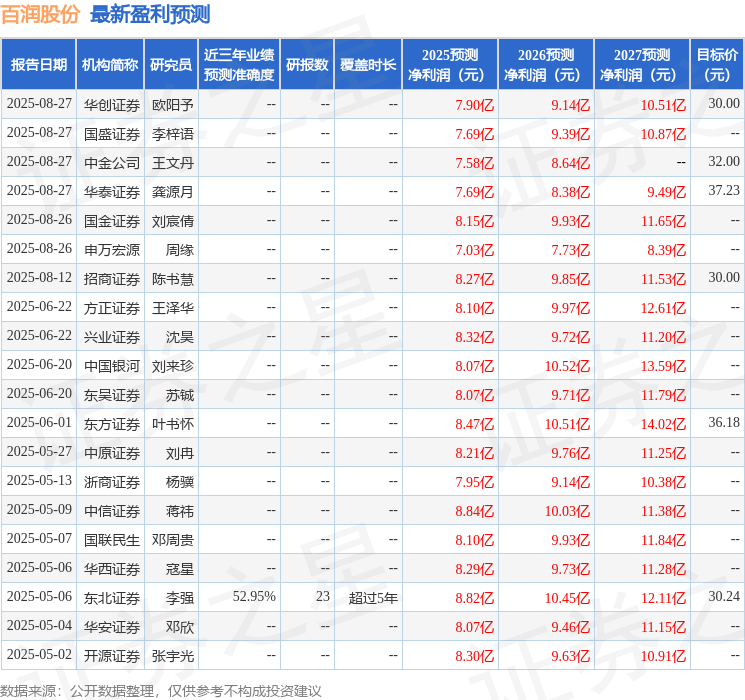Open 华创证券 institution link
Screen dimensions: 745x700
pos(112,105)
